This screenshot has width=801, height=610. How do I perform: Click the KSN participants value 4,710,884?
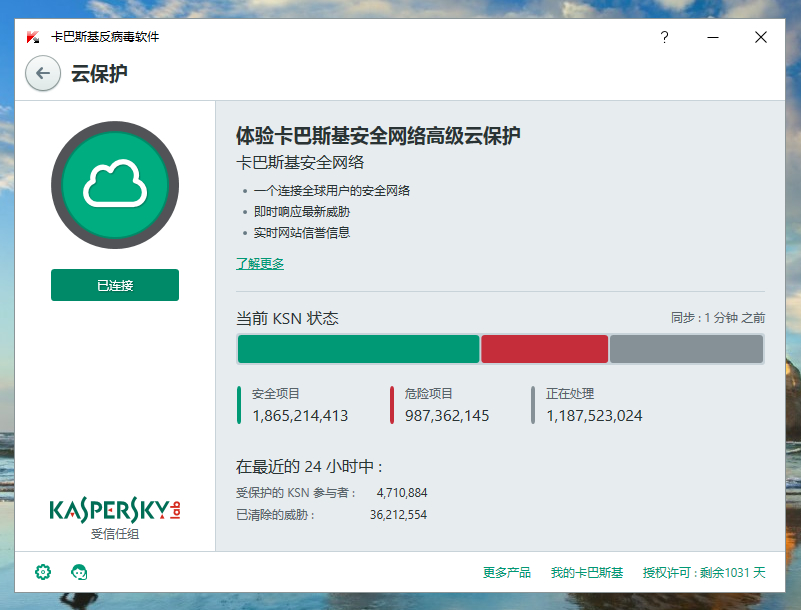click(402, 493)
